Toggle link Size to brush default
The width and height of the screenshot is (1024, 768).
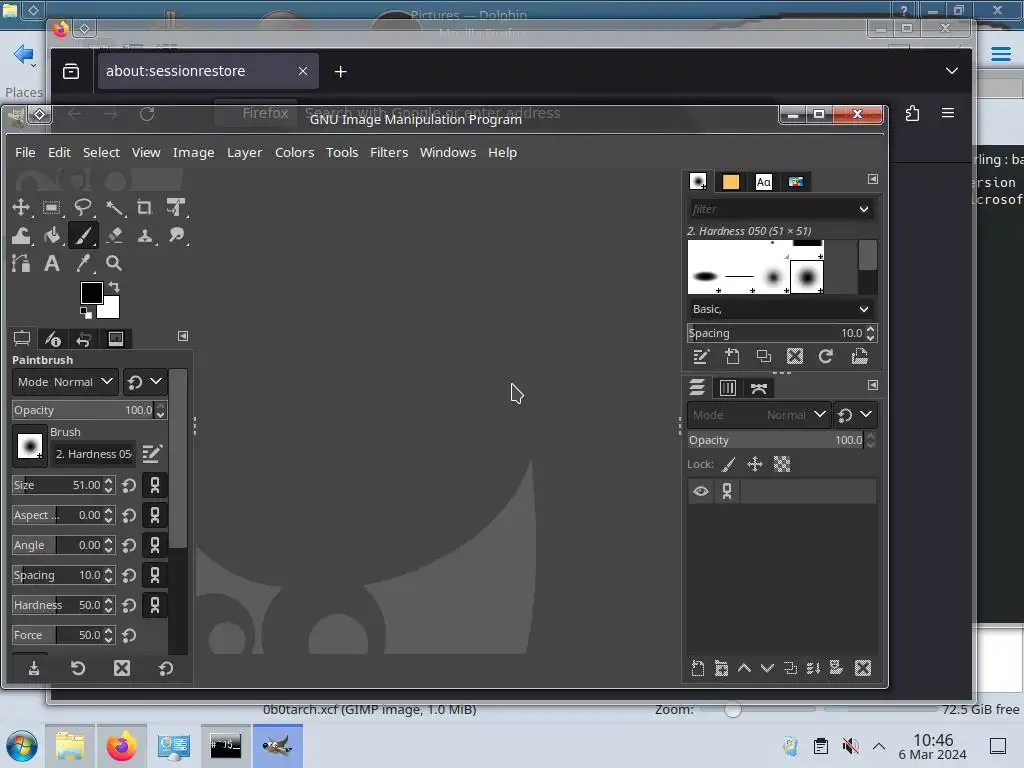(x=155, y=485)
